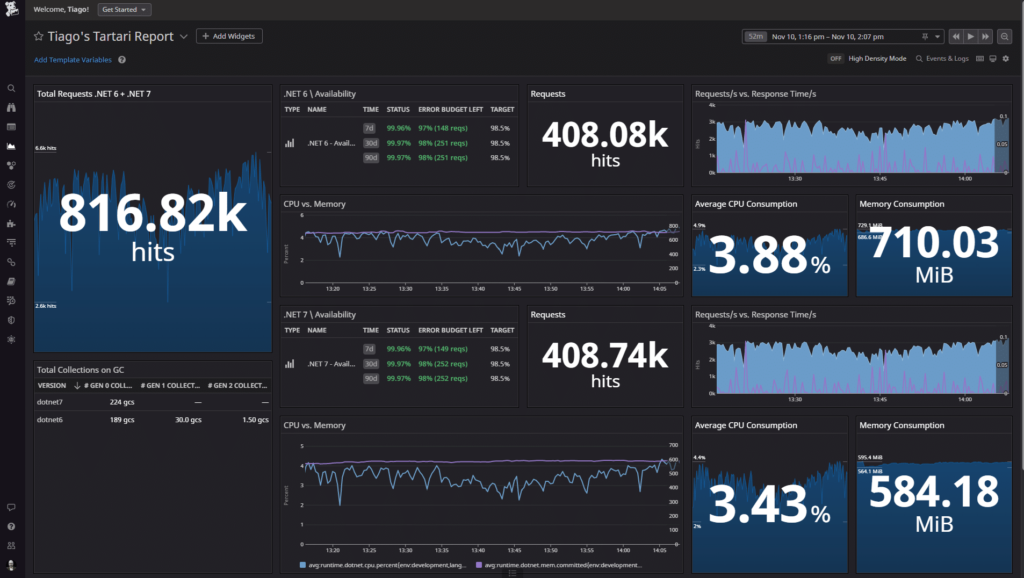Open the time range picker dropdown arrow

(937, 36)
